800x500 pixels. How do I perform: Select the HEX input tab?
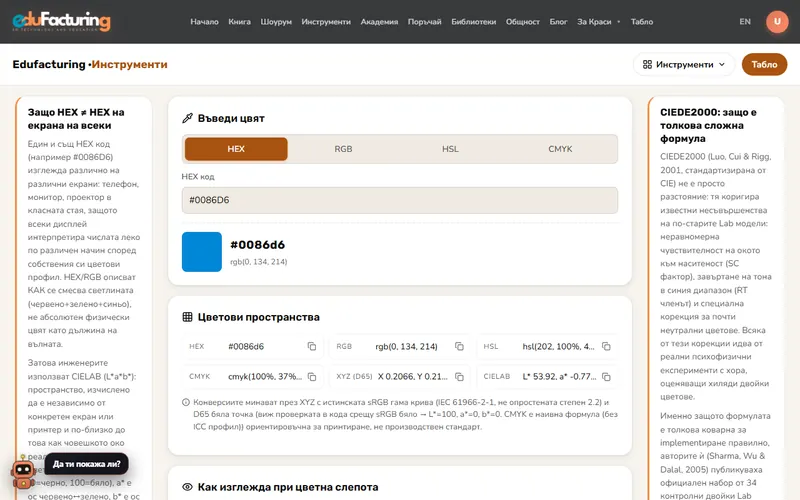tap(236, 149)
